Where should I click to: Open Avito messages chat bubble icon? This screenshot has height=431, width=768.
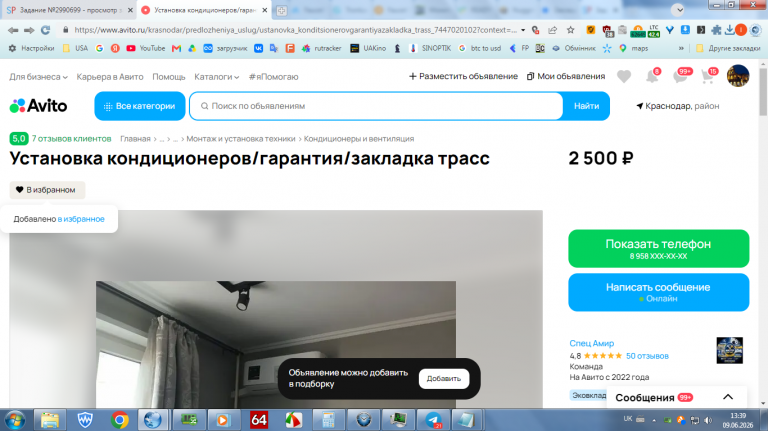[x=681, y=76]
